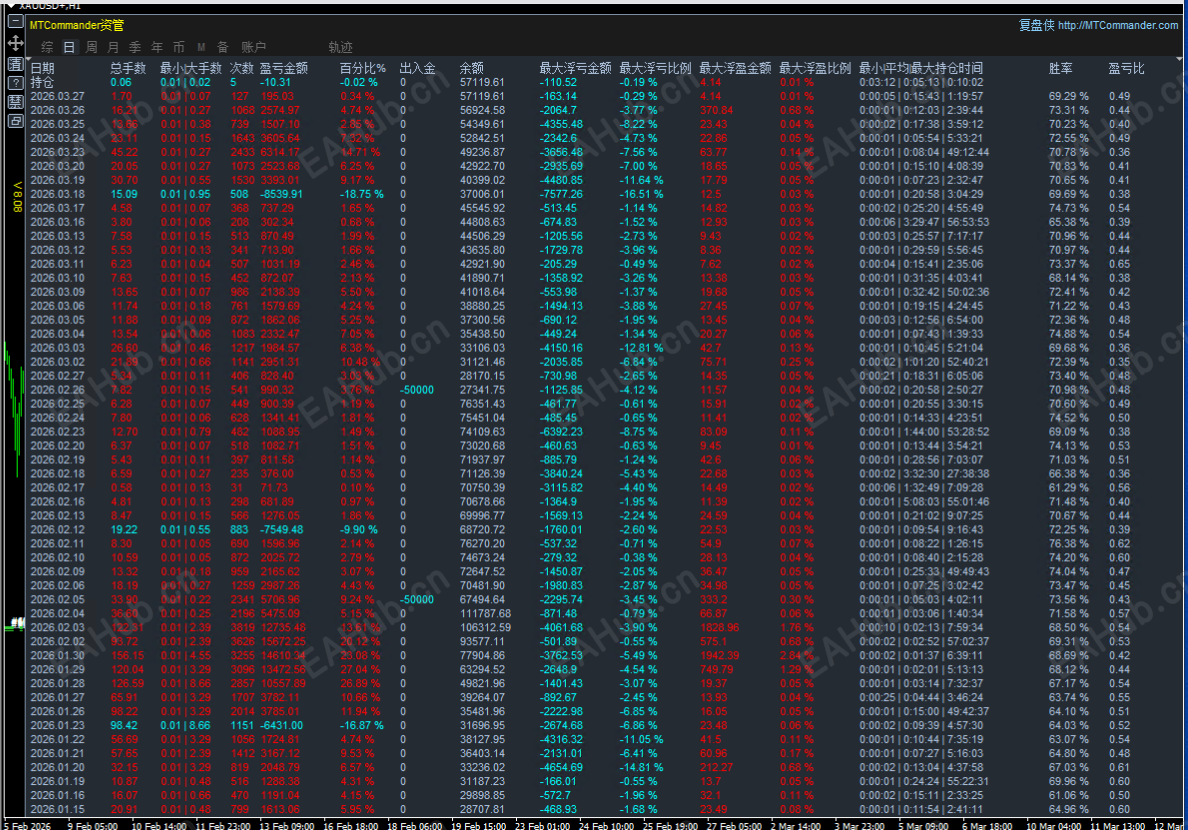Click the -18.75 % percentage cell
The width and height of the screenshot is (1188, 830).
coord(361,194)
